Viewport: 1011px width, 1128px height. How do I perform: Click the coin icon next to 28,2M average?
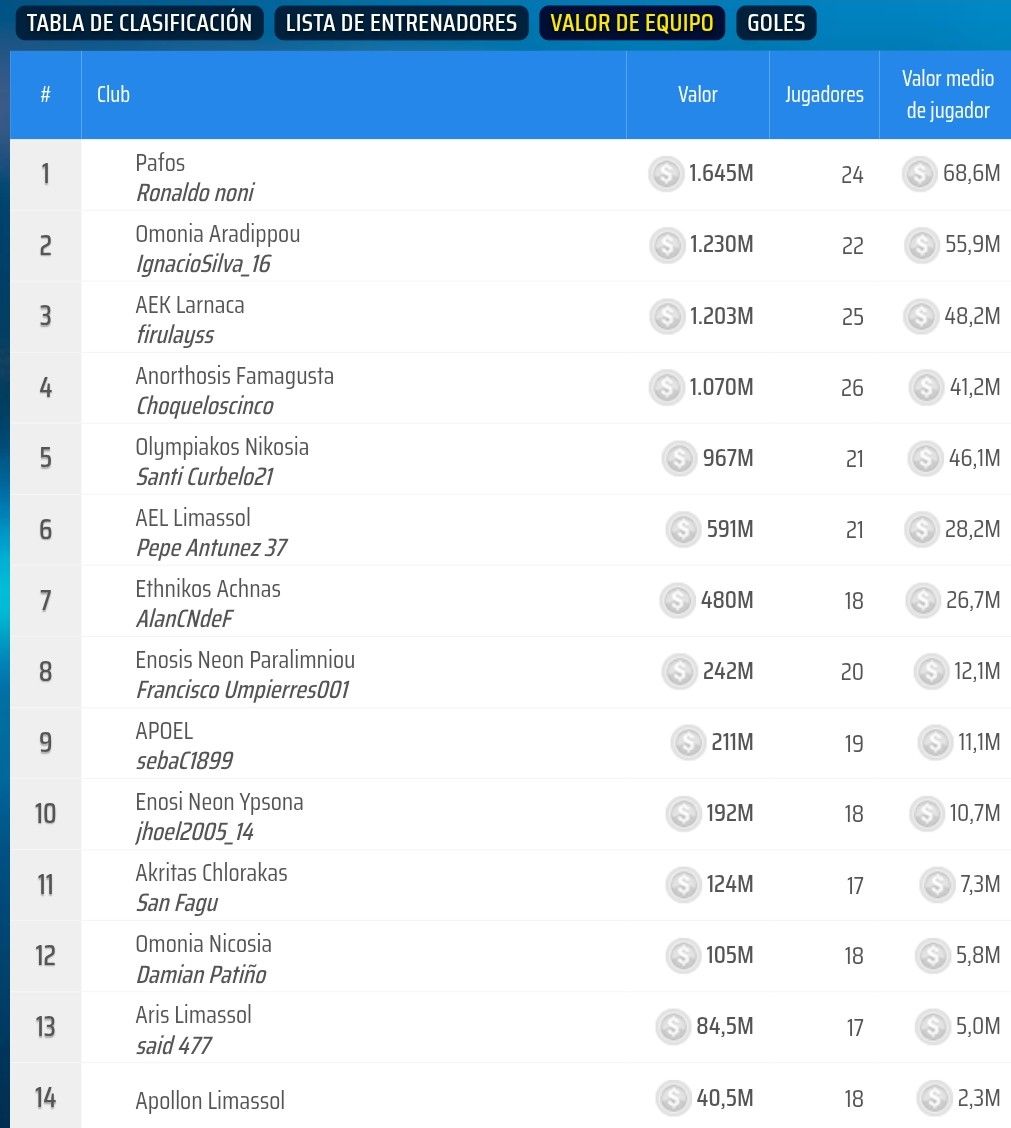click(921, 529)
